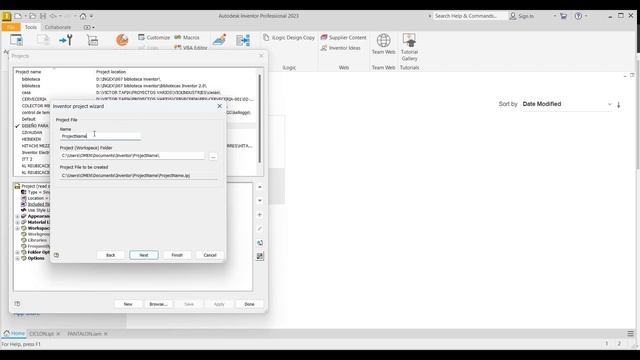Click iLogic Design Copy
Screen dimensions: 640x360
[289, 37]
